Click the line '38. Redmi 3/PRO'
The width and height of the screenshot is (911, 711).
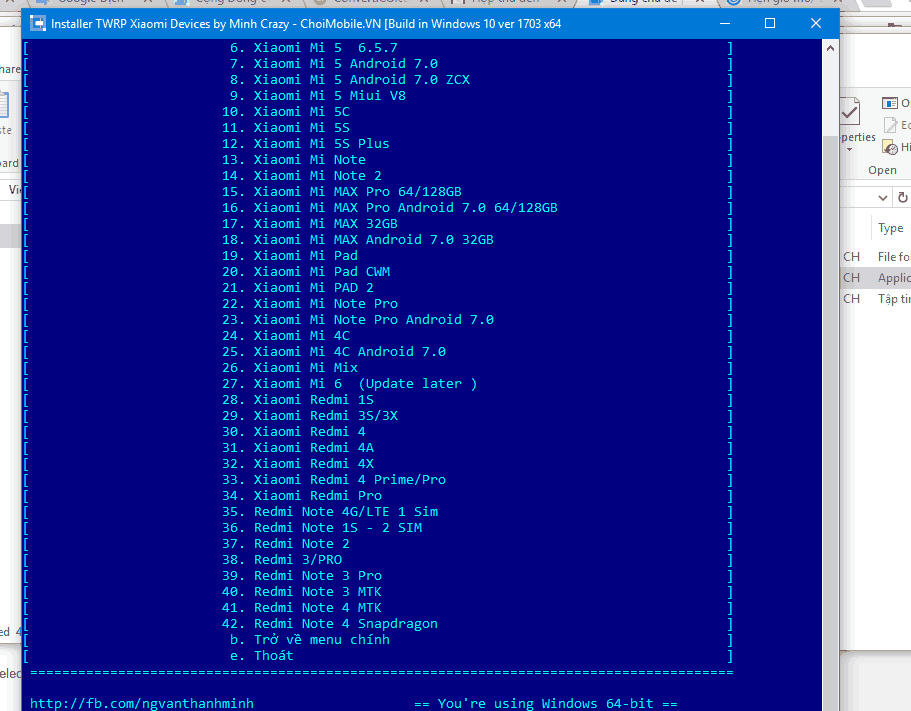click(x=282, y=560)
